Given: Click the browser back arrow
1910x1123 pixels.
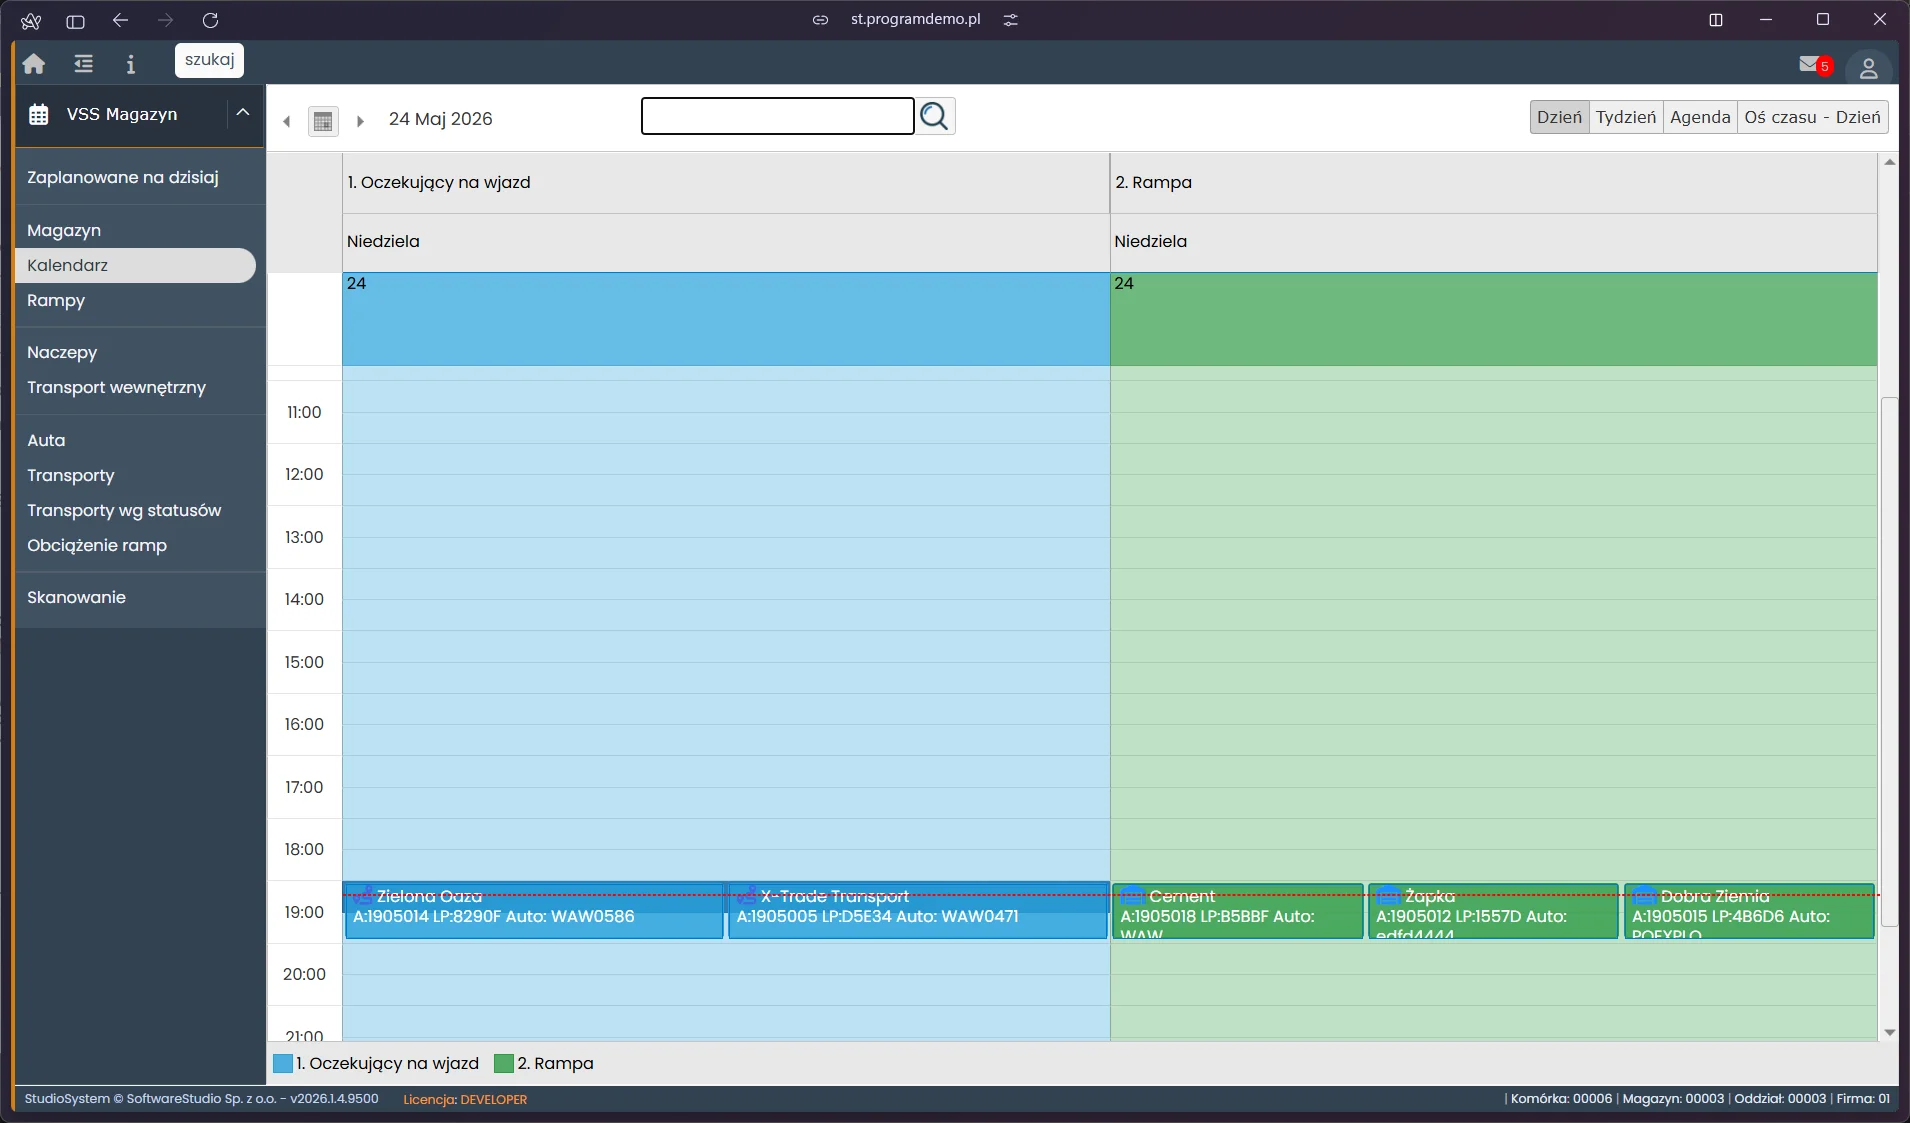Looking at the screenshot, I should 121,20.
